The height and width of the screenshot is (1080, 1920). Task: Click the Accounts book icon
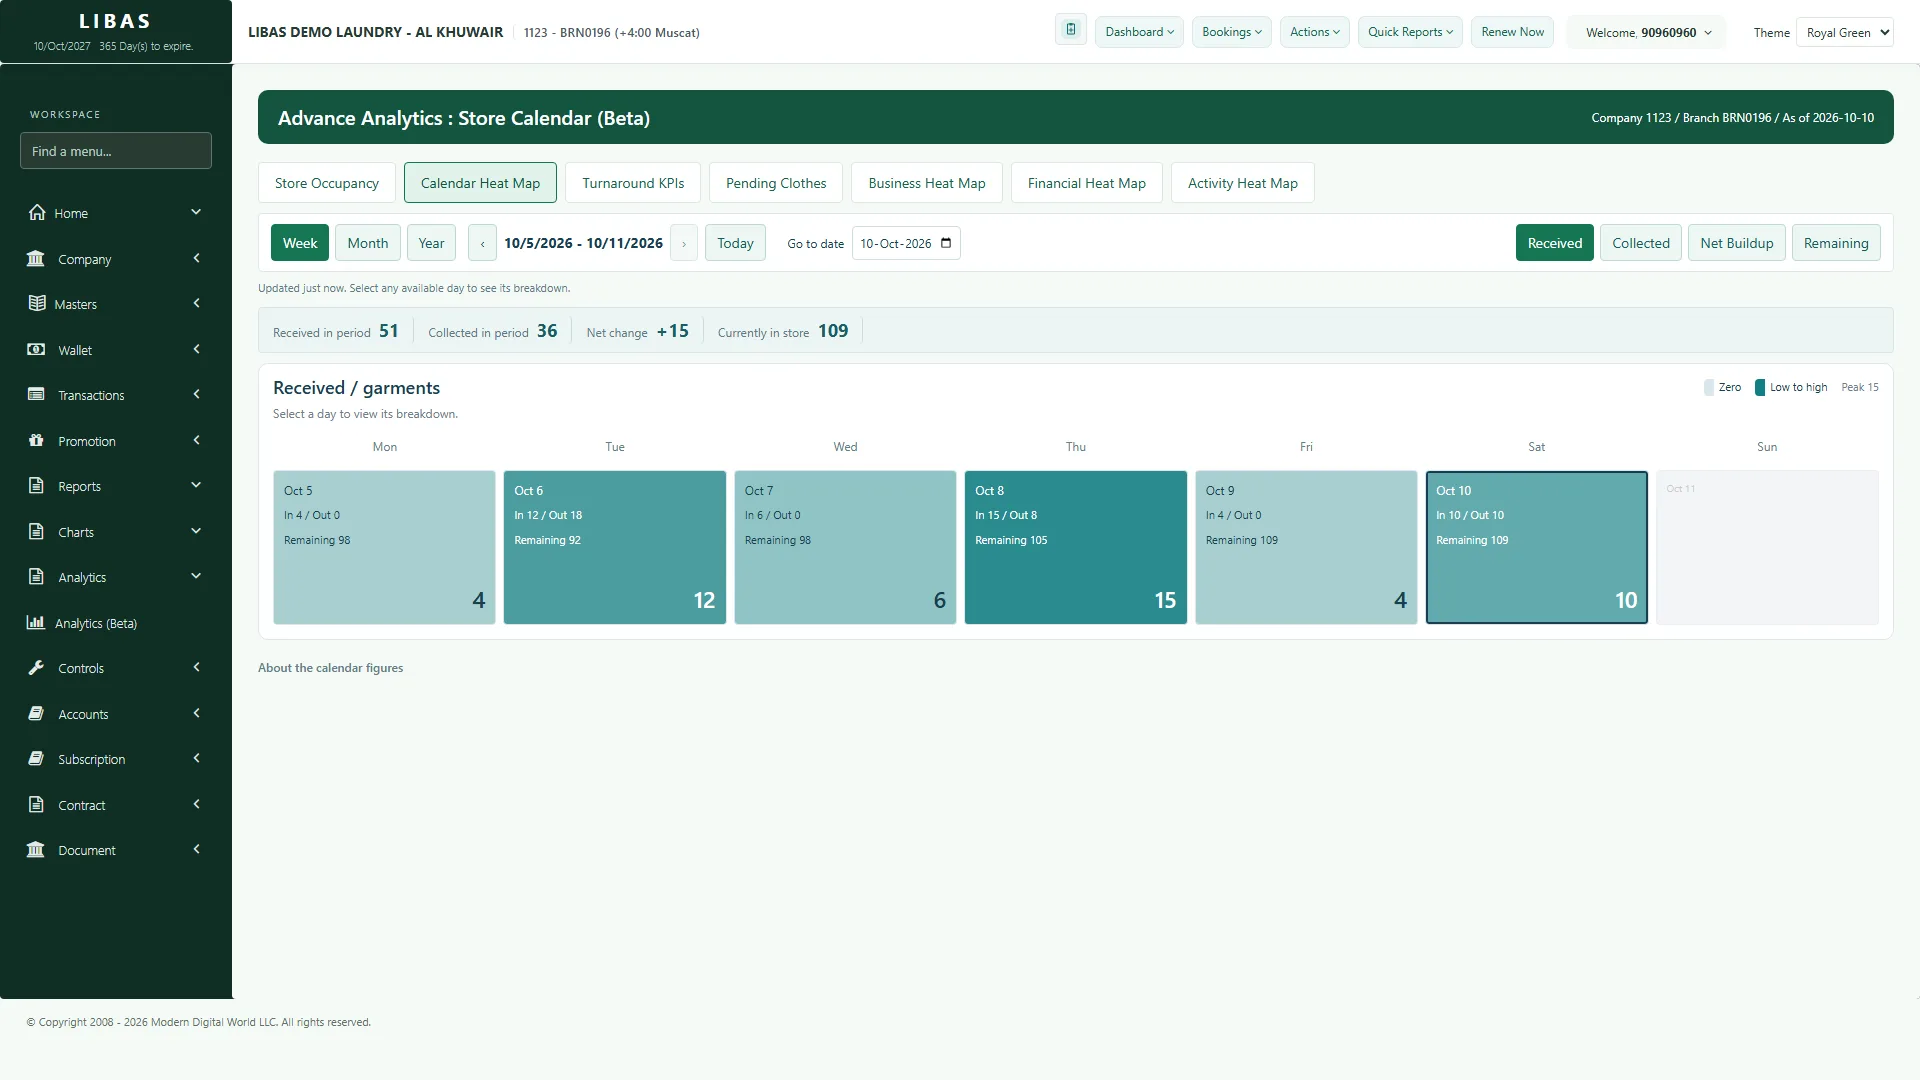36,713
